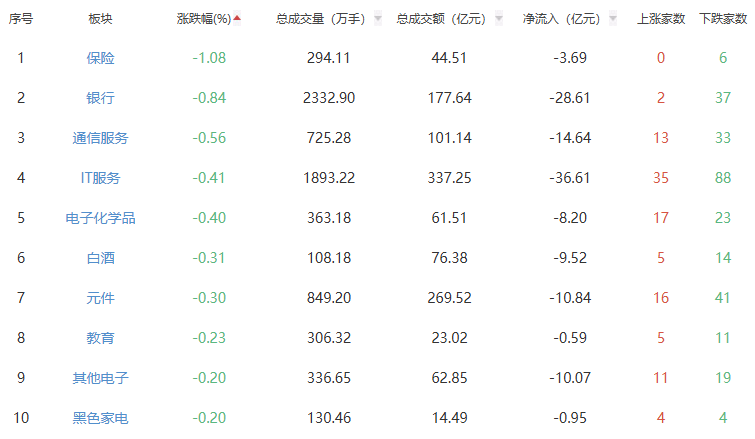Open the 白酒 sector link
The width and height of the screenshot is (755, 439).
100,258
